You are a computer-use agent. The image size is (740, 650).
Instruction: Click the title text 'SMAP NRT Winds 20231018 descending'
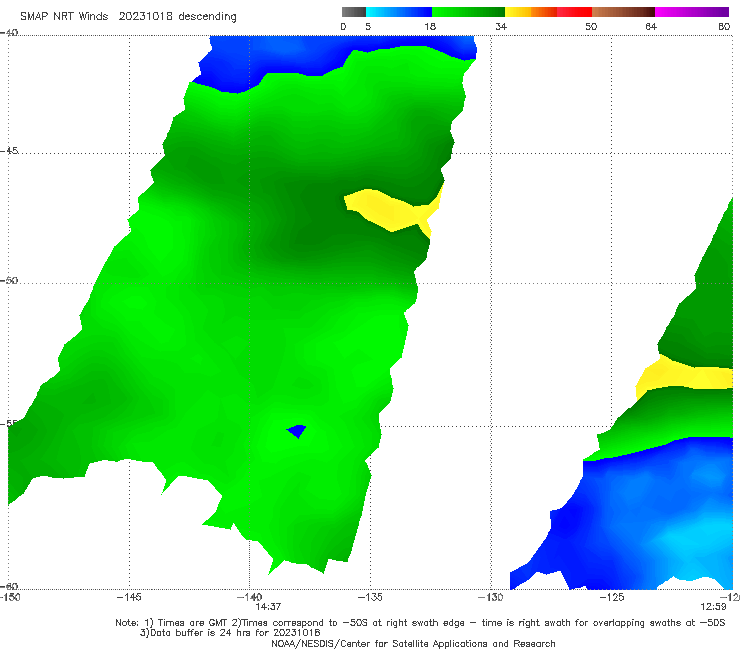point(128,17)
